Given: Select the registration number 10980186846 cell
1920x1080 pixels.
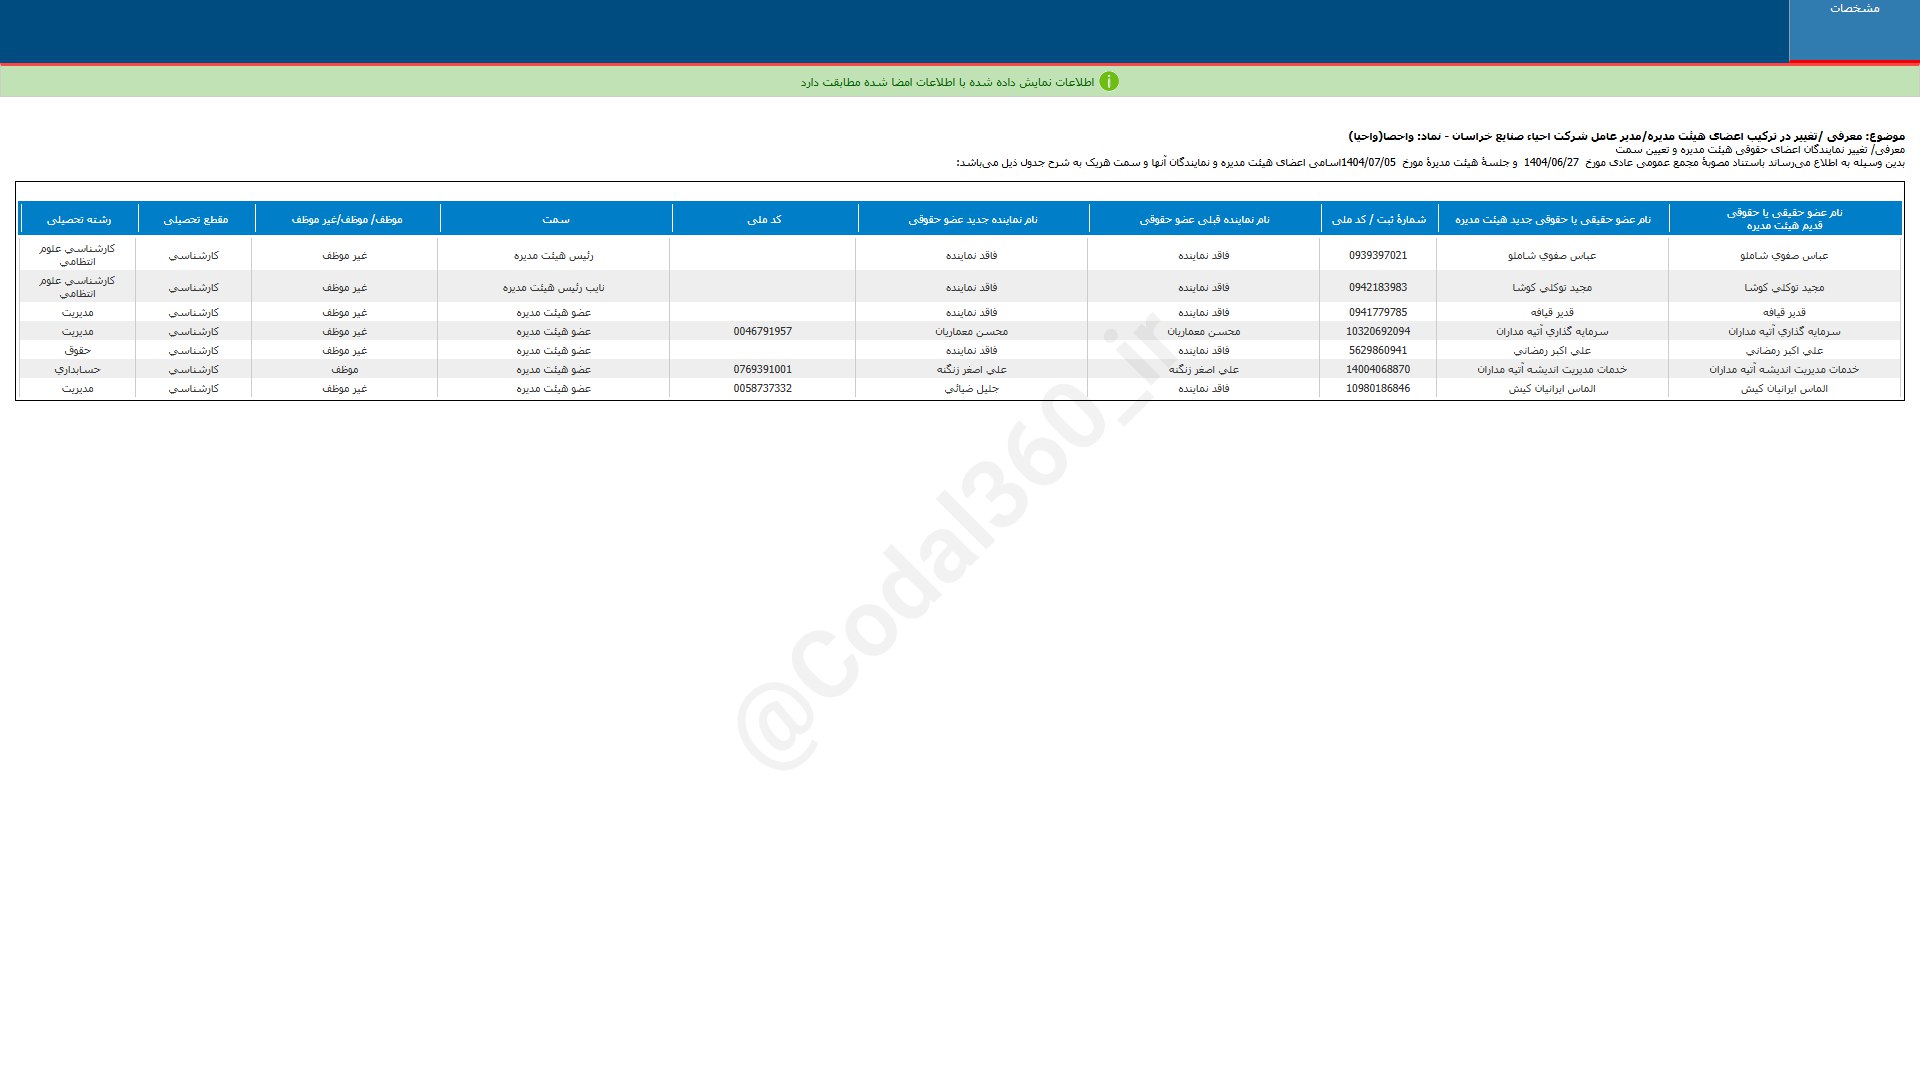Looking at the screenshot, I should (1377, 389).
